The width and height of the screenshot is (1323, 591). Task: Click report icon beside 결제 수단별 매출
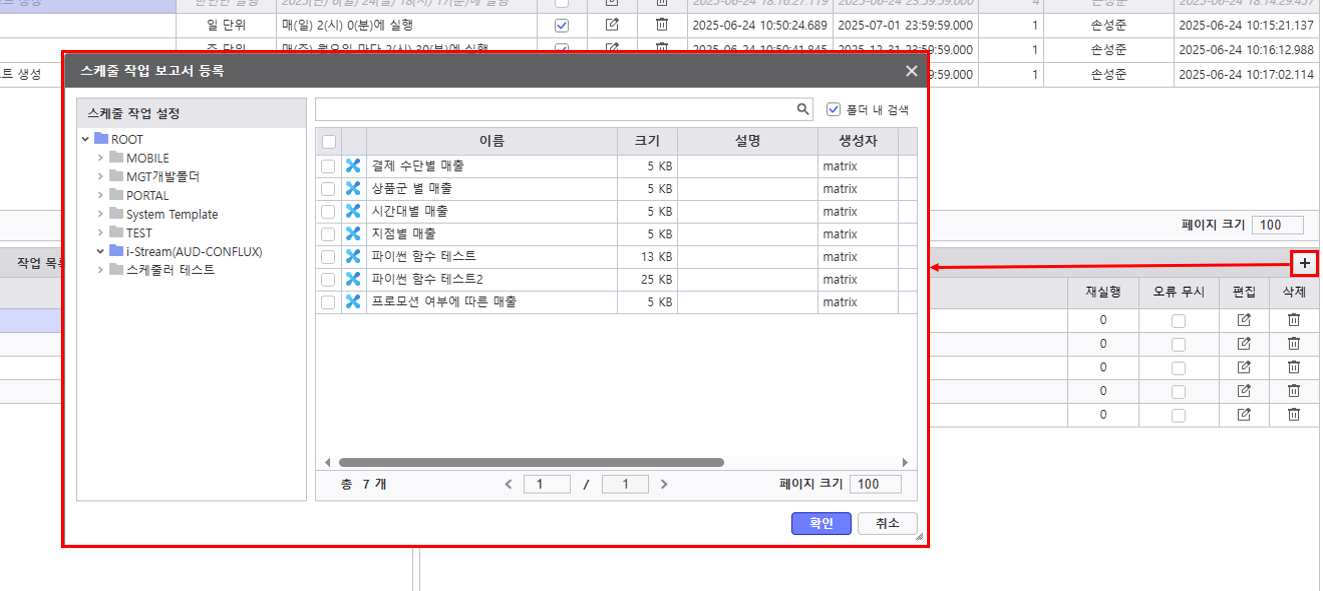point(353,166)
